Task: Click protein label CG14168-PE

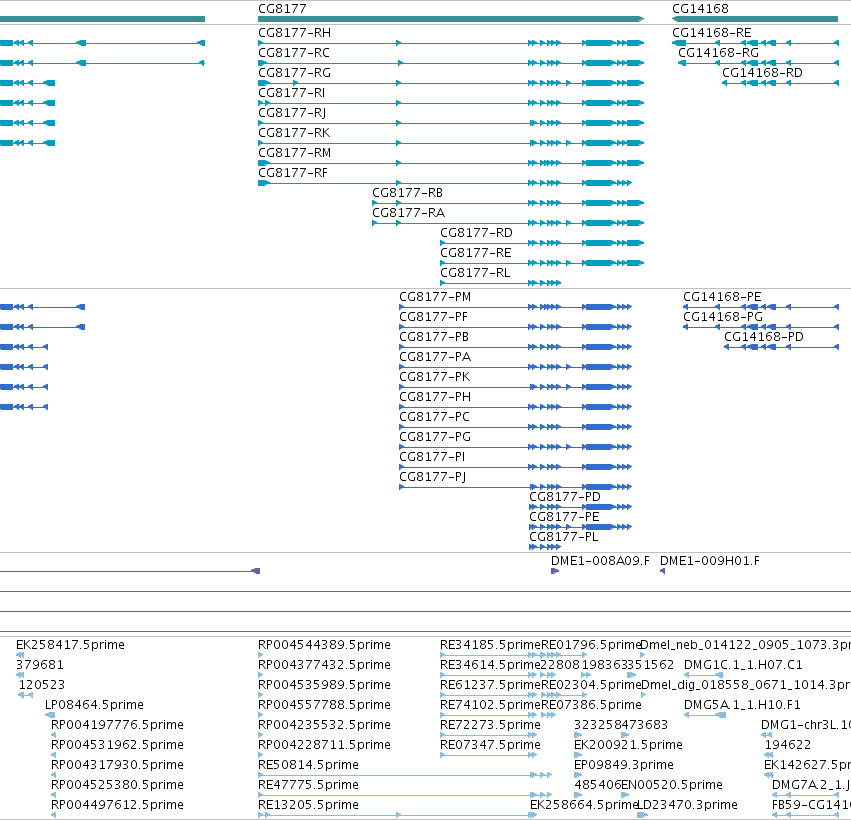Action: [x=722, y=297]
